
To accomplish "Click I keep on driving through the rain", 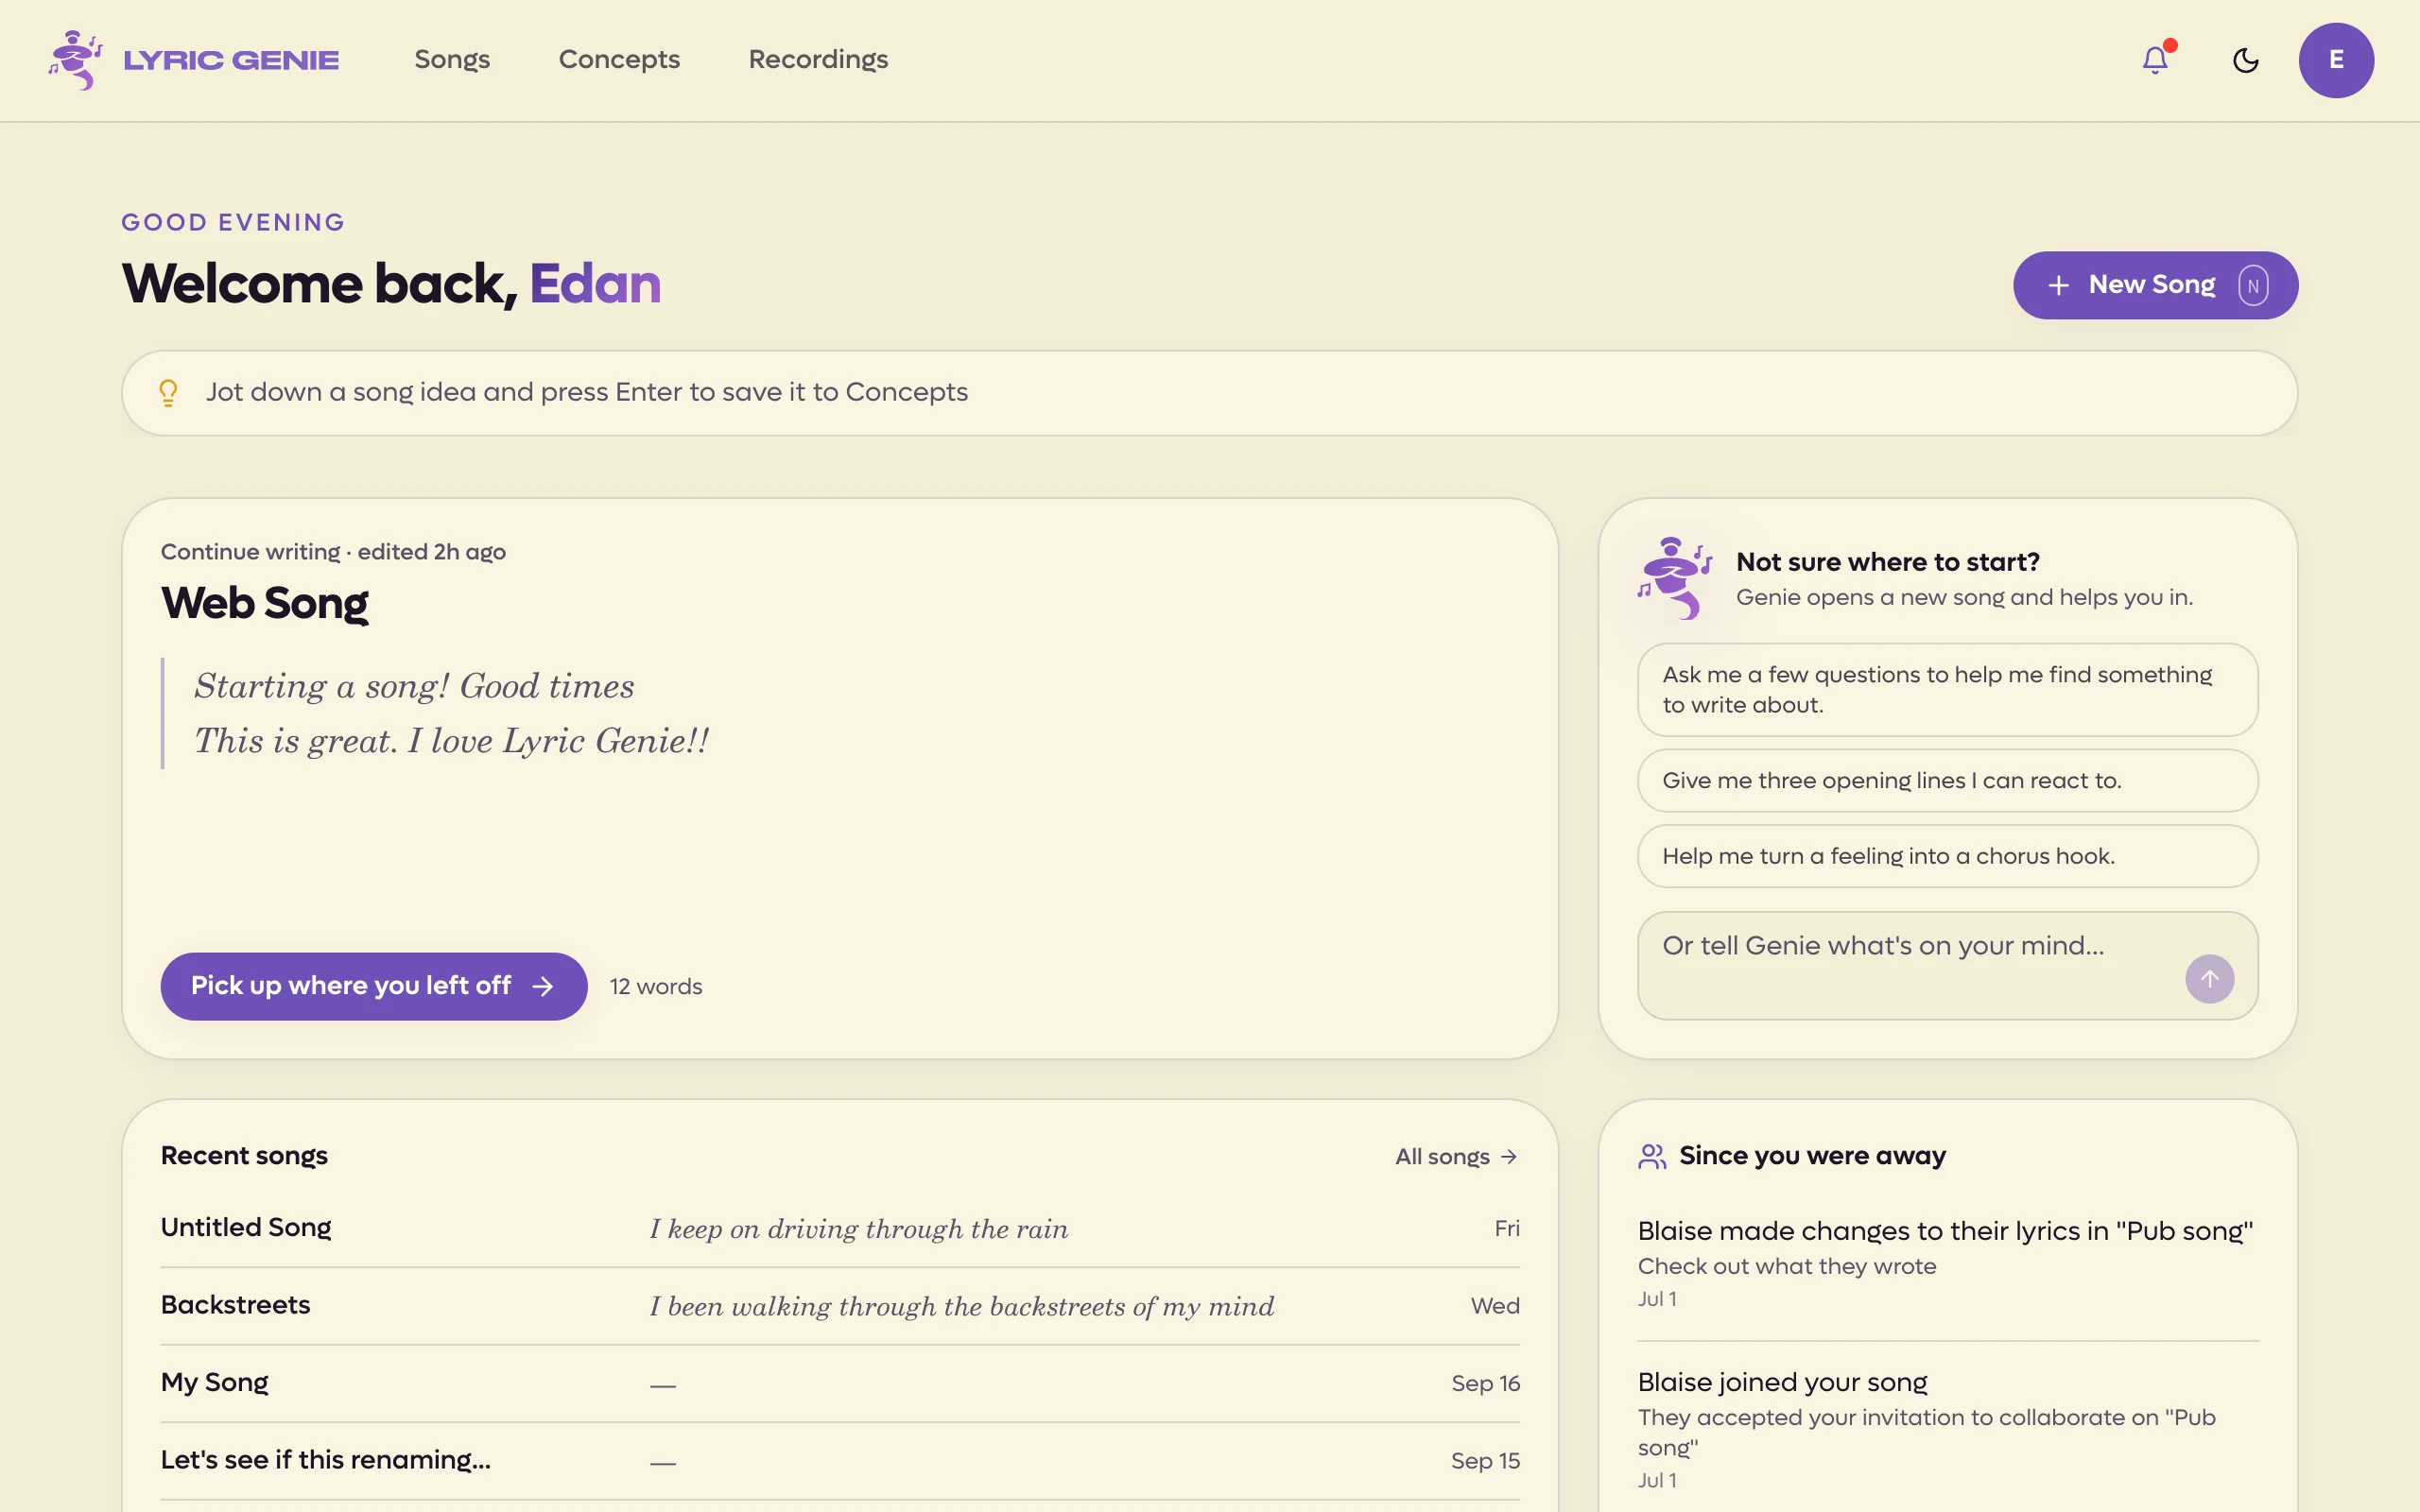I will click(x=859, y=1229).
